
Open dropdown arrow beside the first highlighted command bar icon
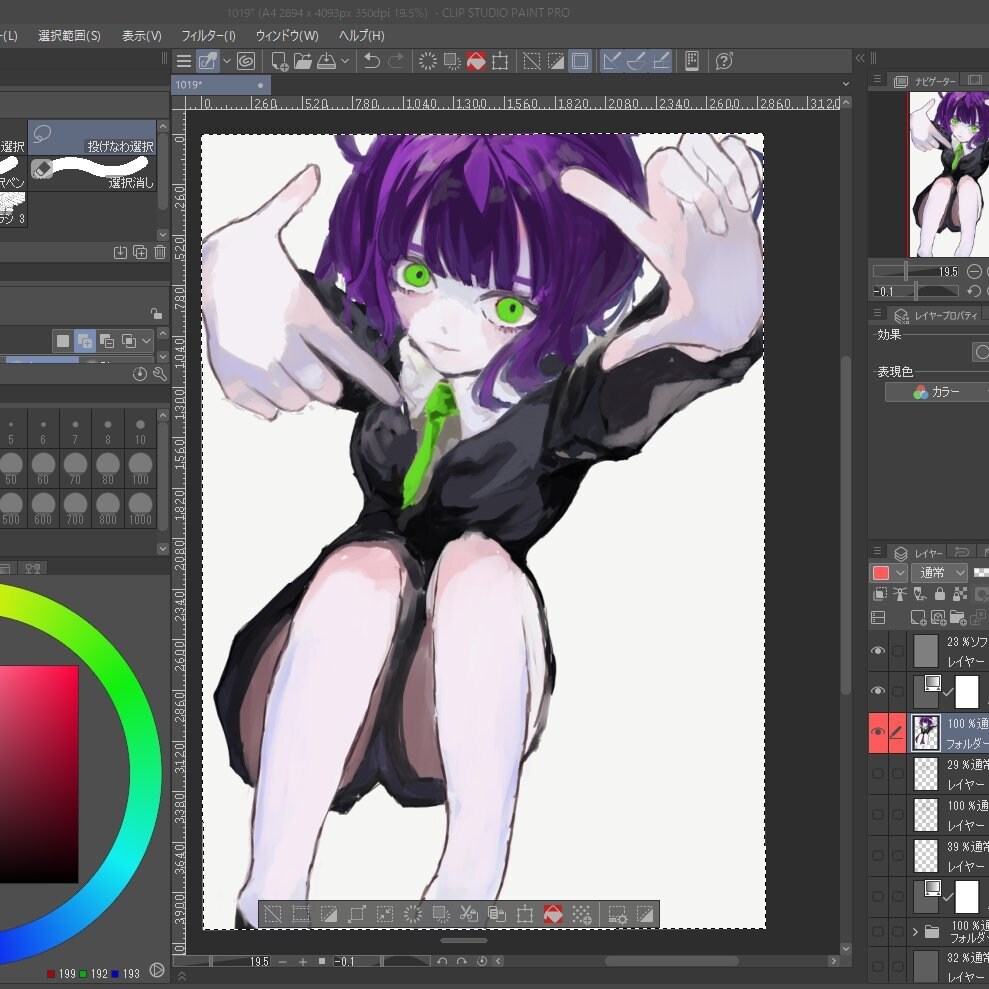pos(226,61)
